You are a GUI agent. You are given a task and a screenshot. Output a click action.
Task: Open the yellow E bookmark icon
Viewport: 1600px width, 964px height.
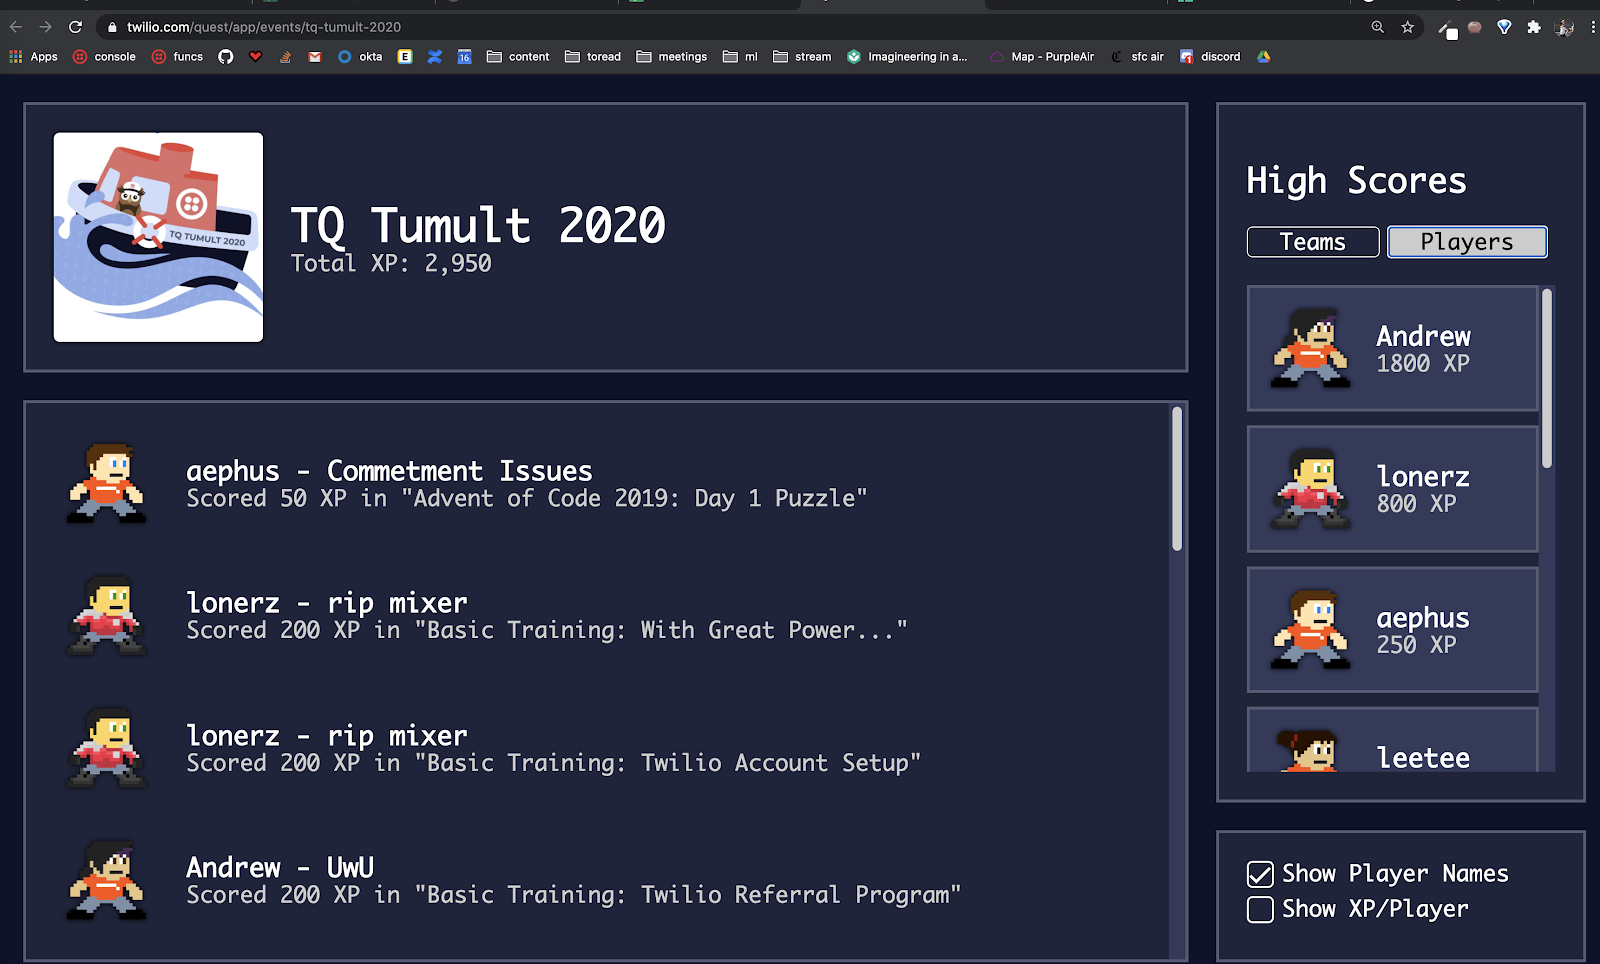coord(405,57)
